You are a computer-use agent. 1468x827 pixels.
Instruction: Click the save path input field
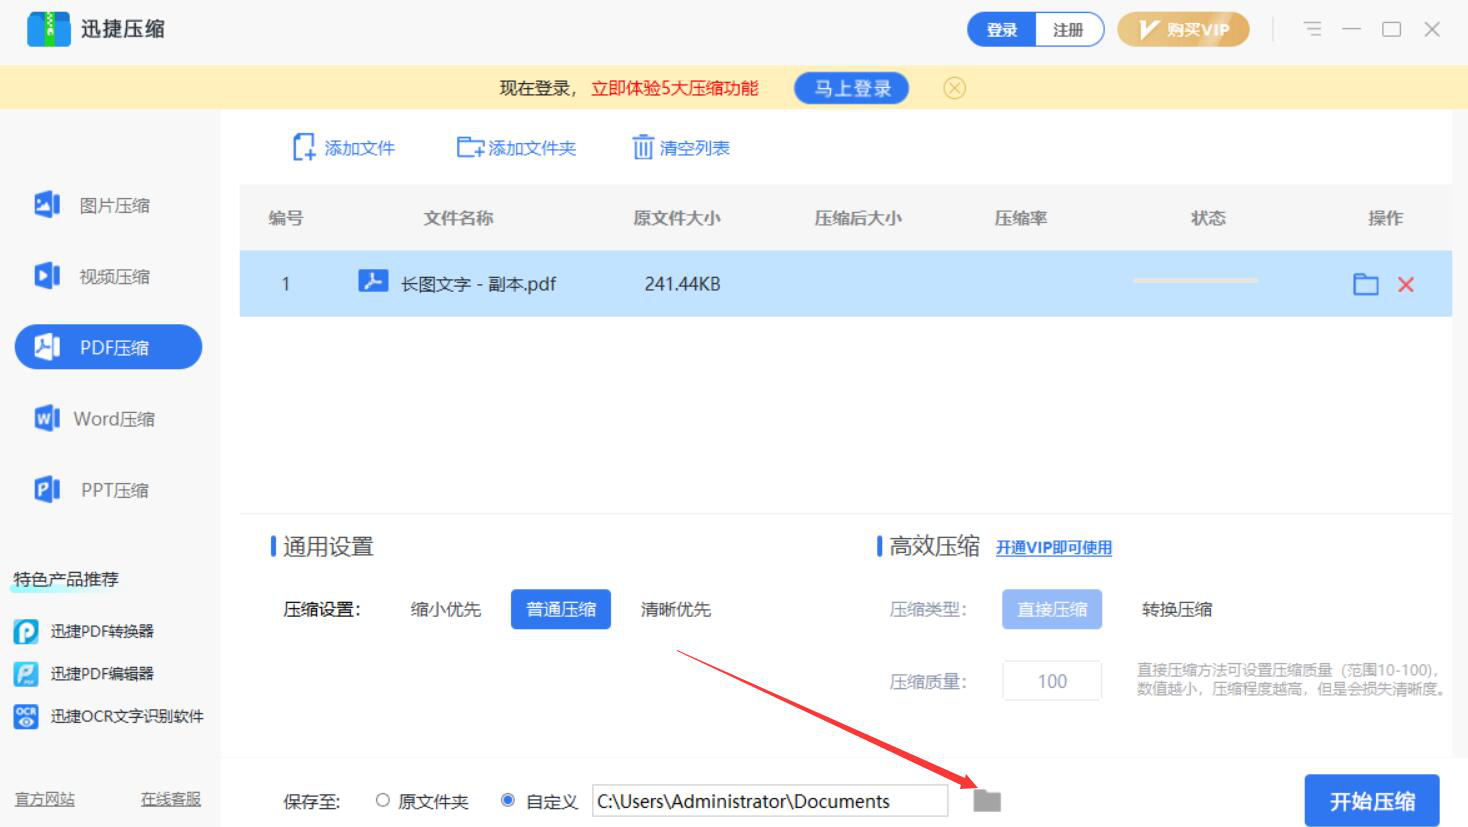click(769, 801)
